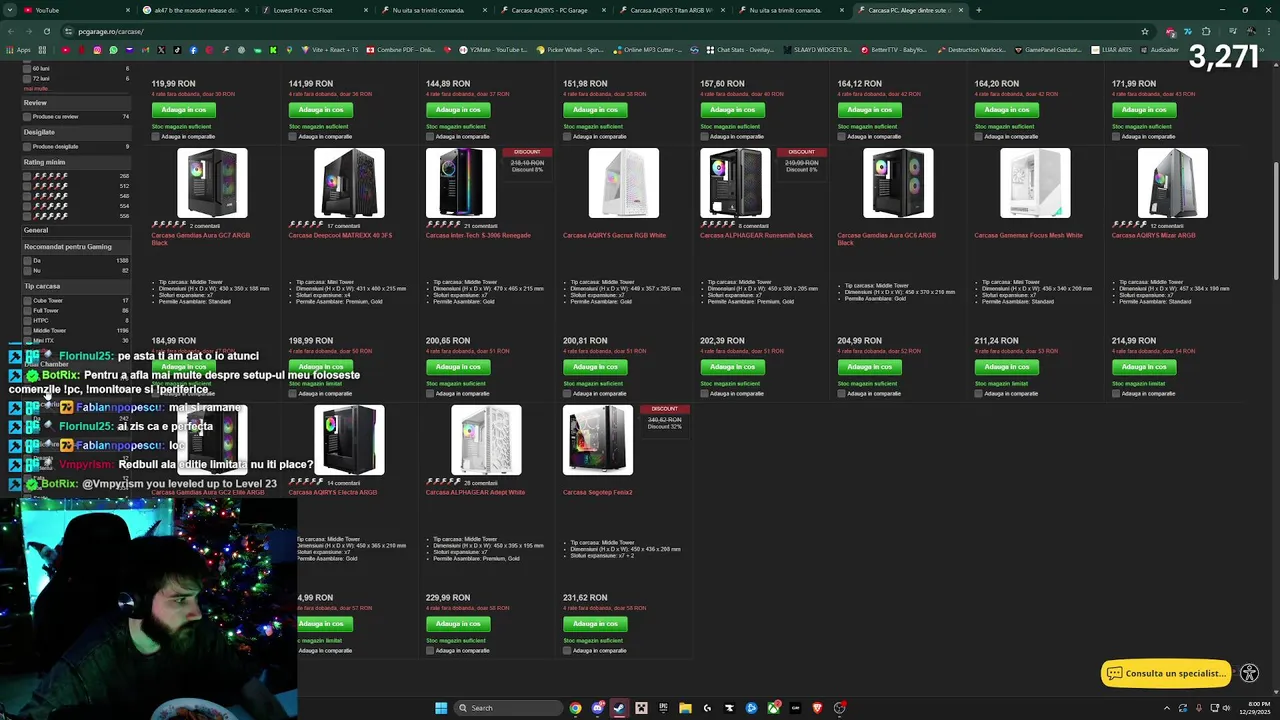Open Steam from the taskbar
The height and width of the screenshot is (720, 1280).
pos(619,708)
